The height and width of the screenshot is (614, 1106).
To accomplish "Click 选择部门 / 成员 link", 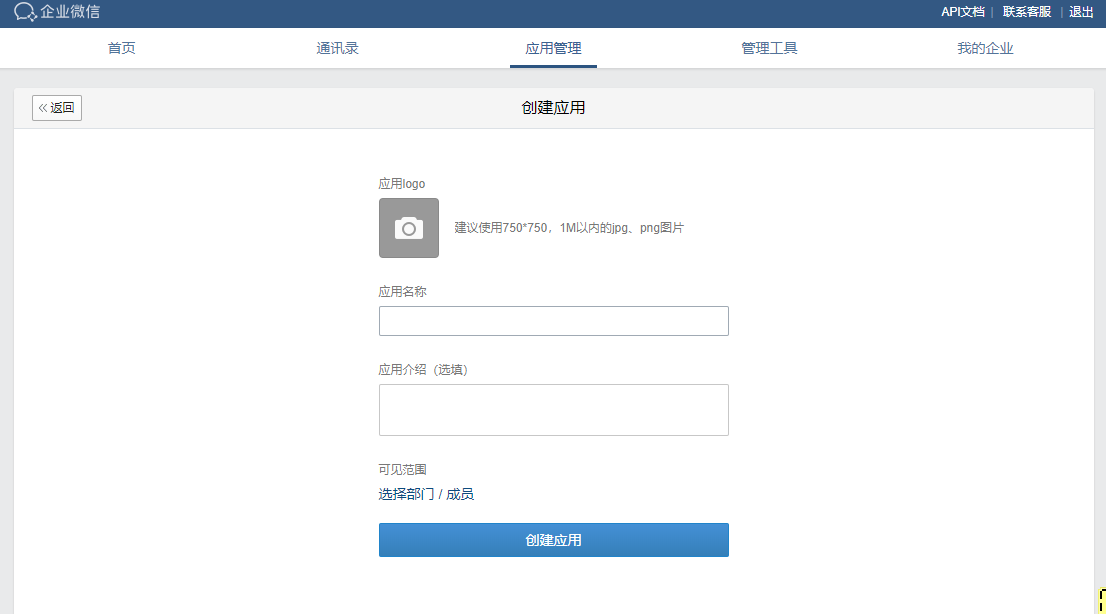I will coord(426,494).
